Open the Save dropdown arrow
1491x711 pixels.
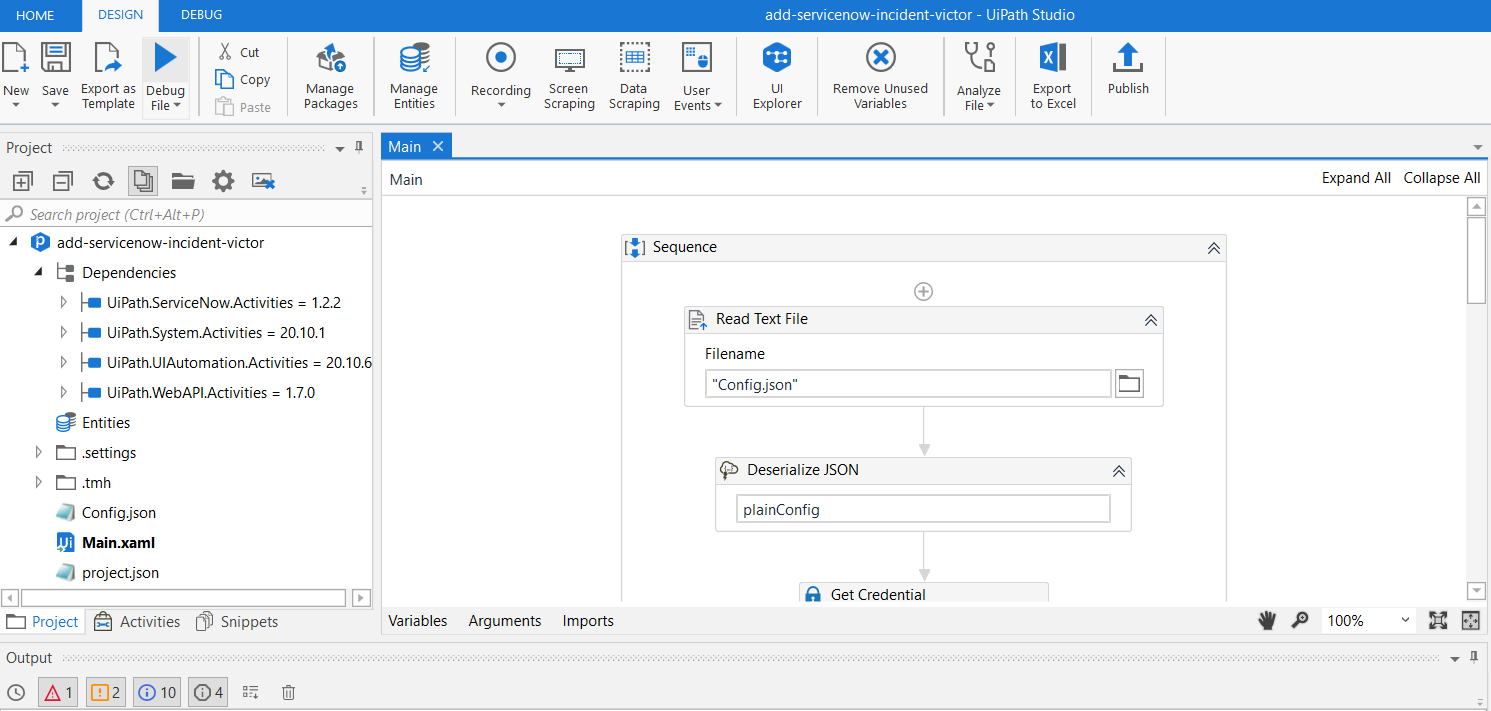[55, 104]
